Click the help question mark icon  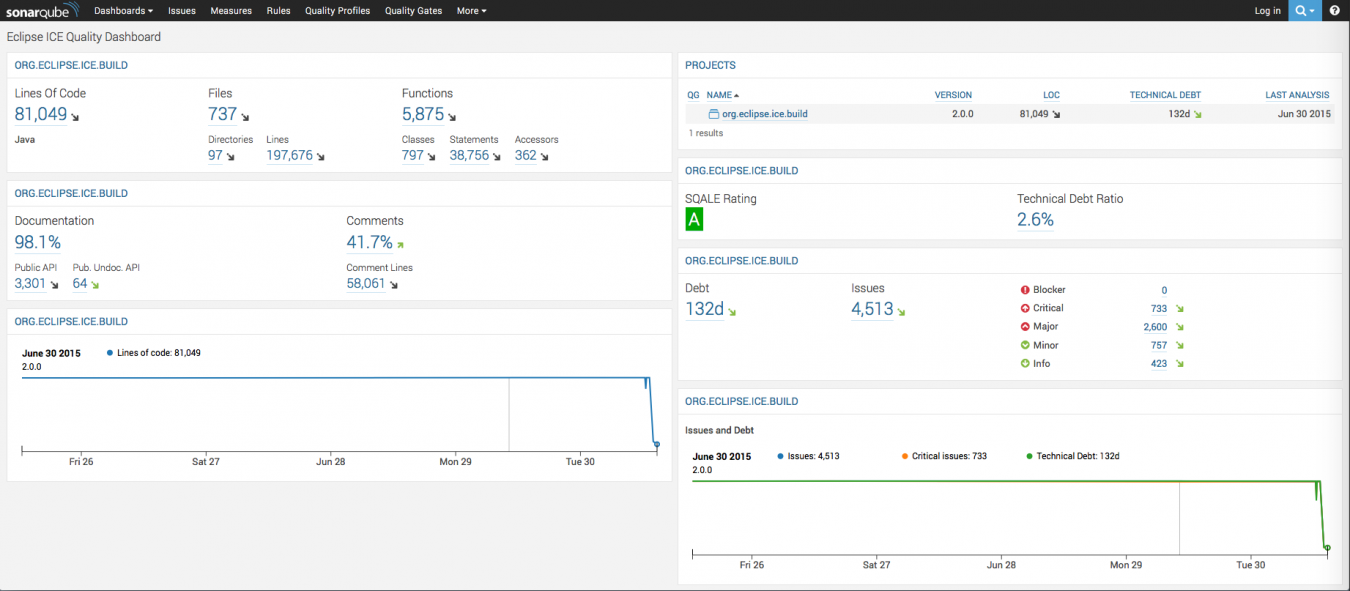coord(1334,11)
